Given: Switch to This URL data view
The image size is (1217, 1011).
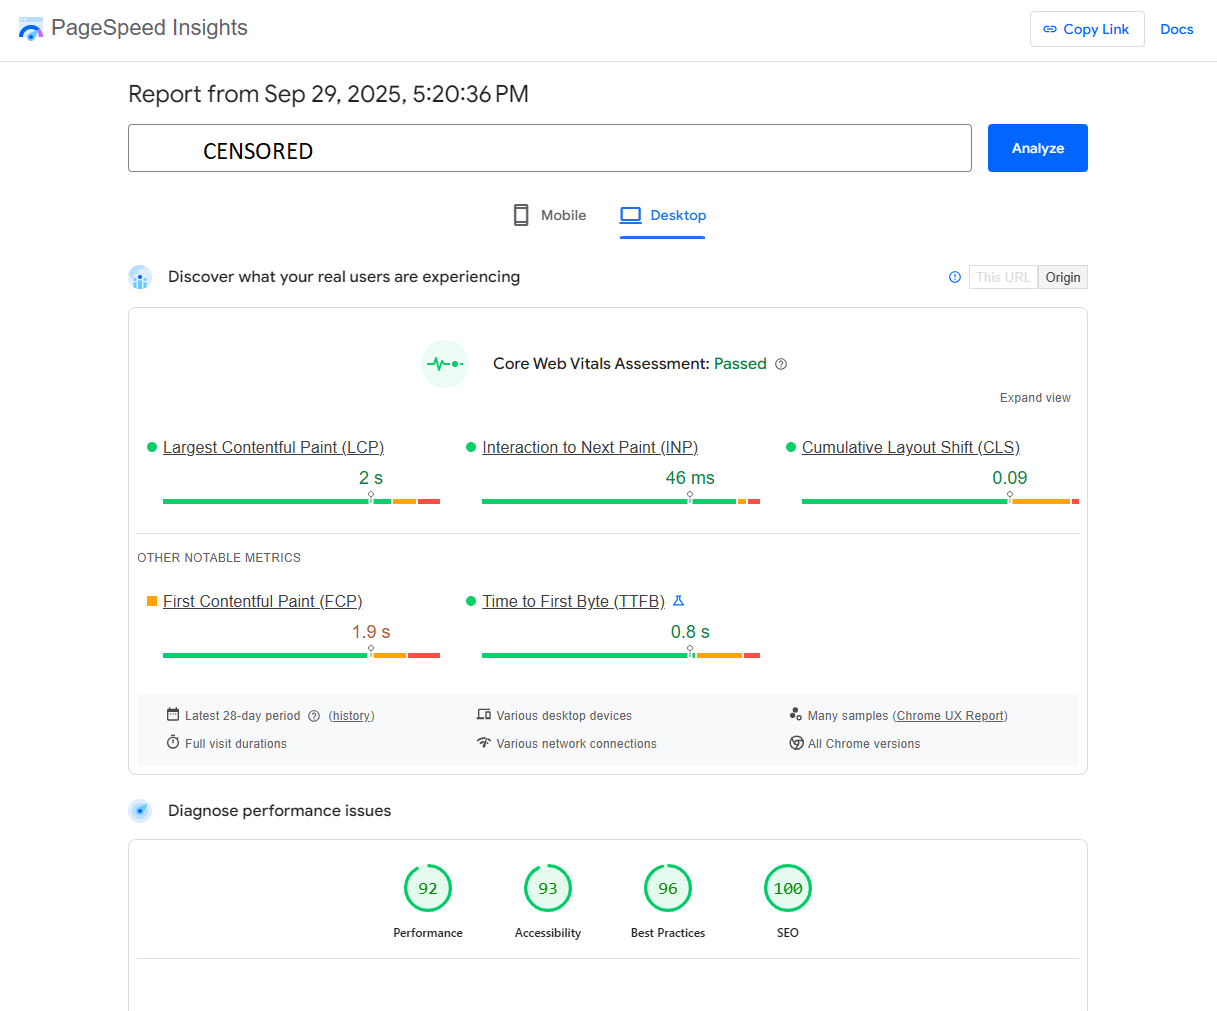Looking at the screenshot, I should pyautogui.click(x=1003, y=277).
